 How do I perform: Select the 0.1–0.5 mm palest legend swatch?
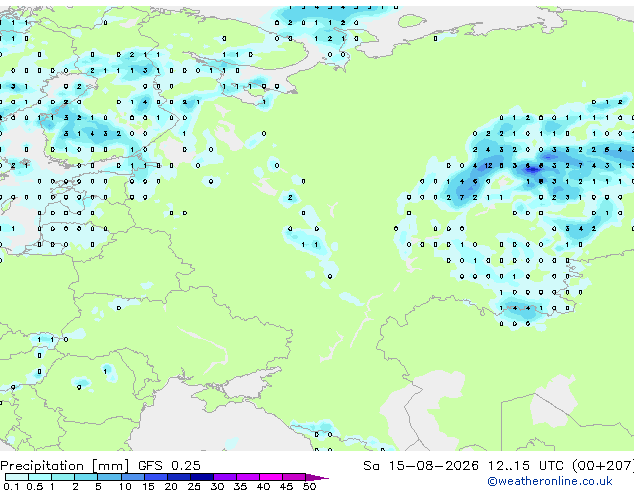(x=17, y=477)
